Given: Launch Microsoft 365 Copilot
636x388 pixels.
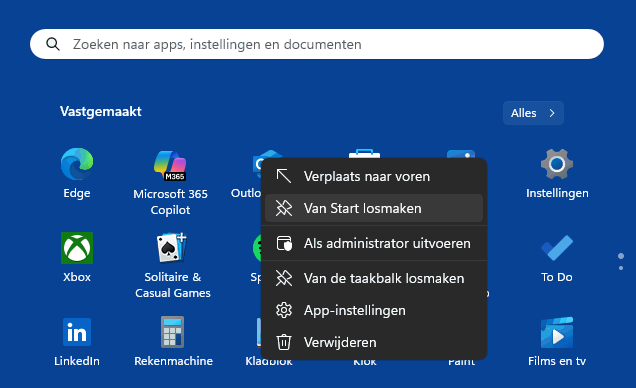Looking at the screenshot, I should click(170, 166).
